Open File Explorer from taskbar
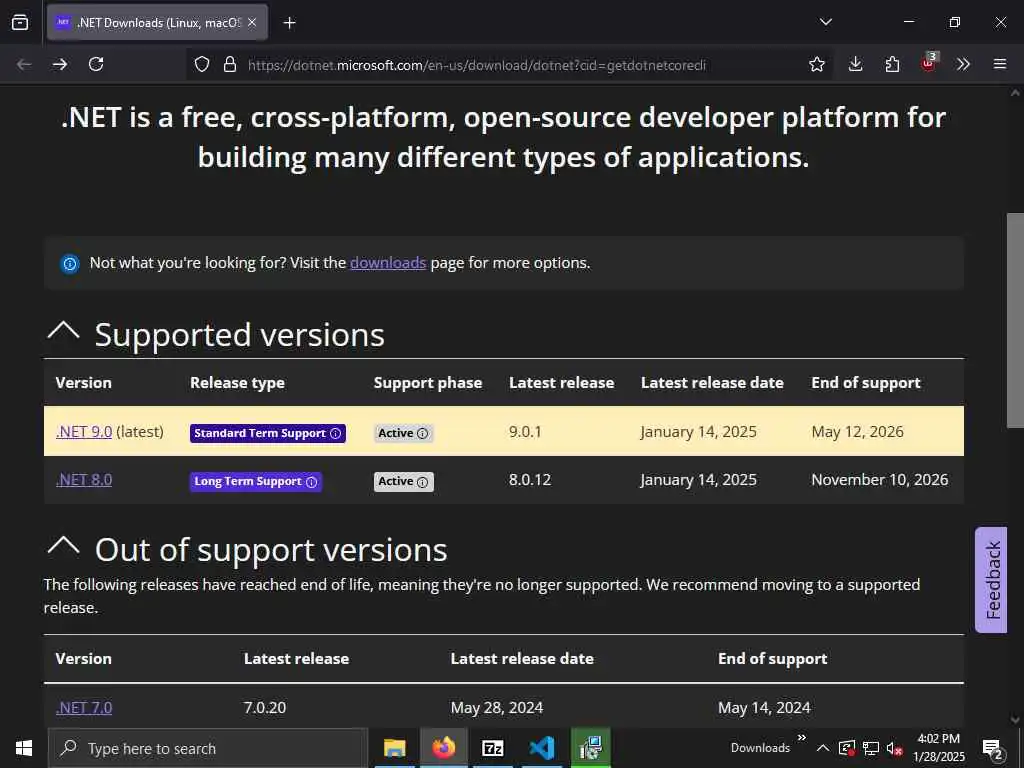The height and width of the screenshot is (768, 1024). (x=394, y=748)
